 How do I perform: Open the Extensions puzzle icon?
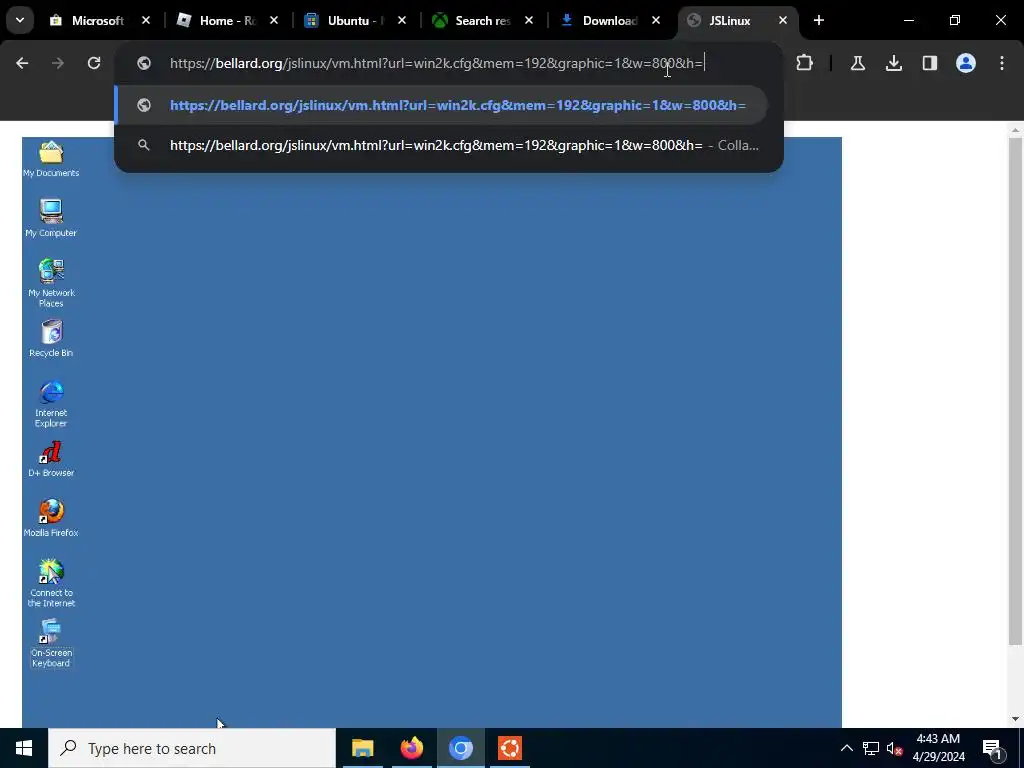(805, 63)
